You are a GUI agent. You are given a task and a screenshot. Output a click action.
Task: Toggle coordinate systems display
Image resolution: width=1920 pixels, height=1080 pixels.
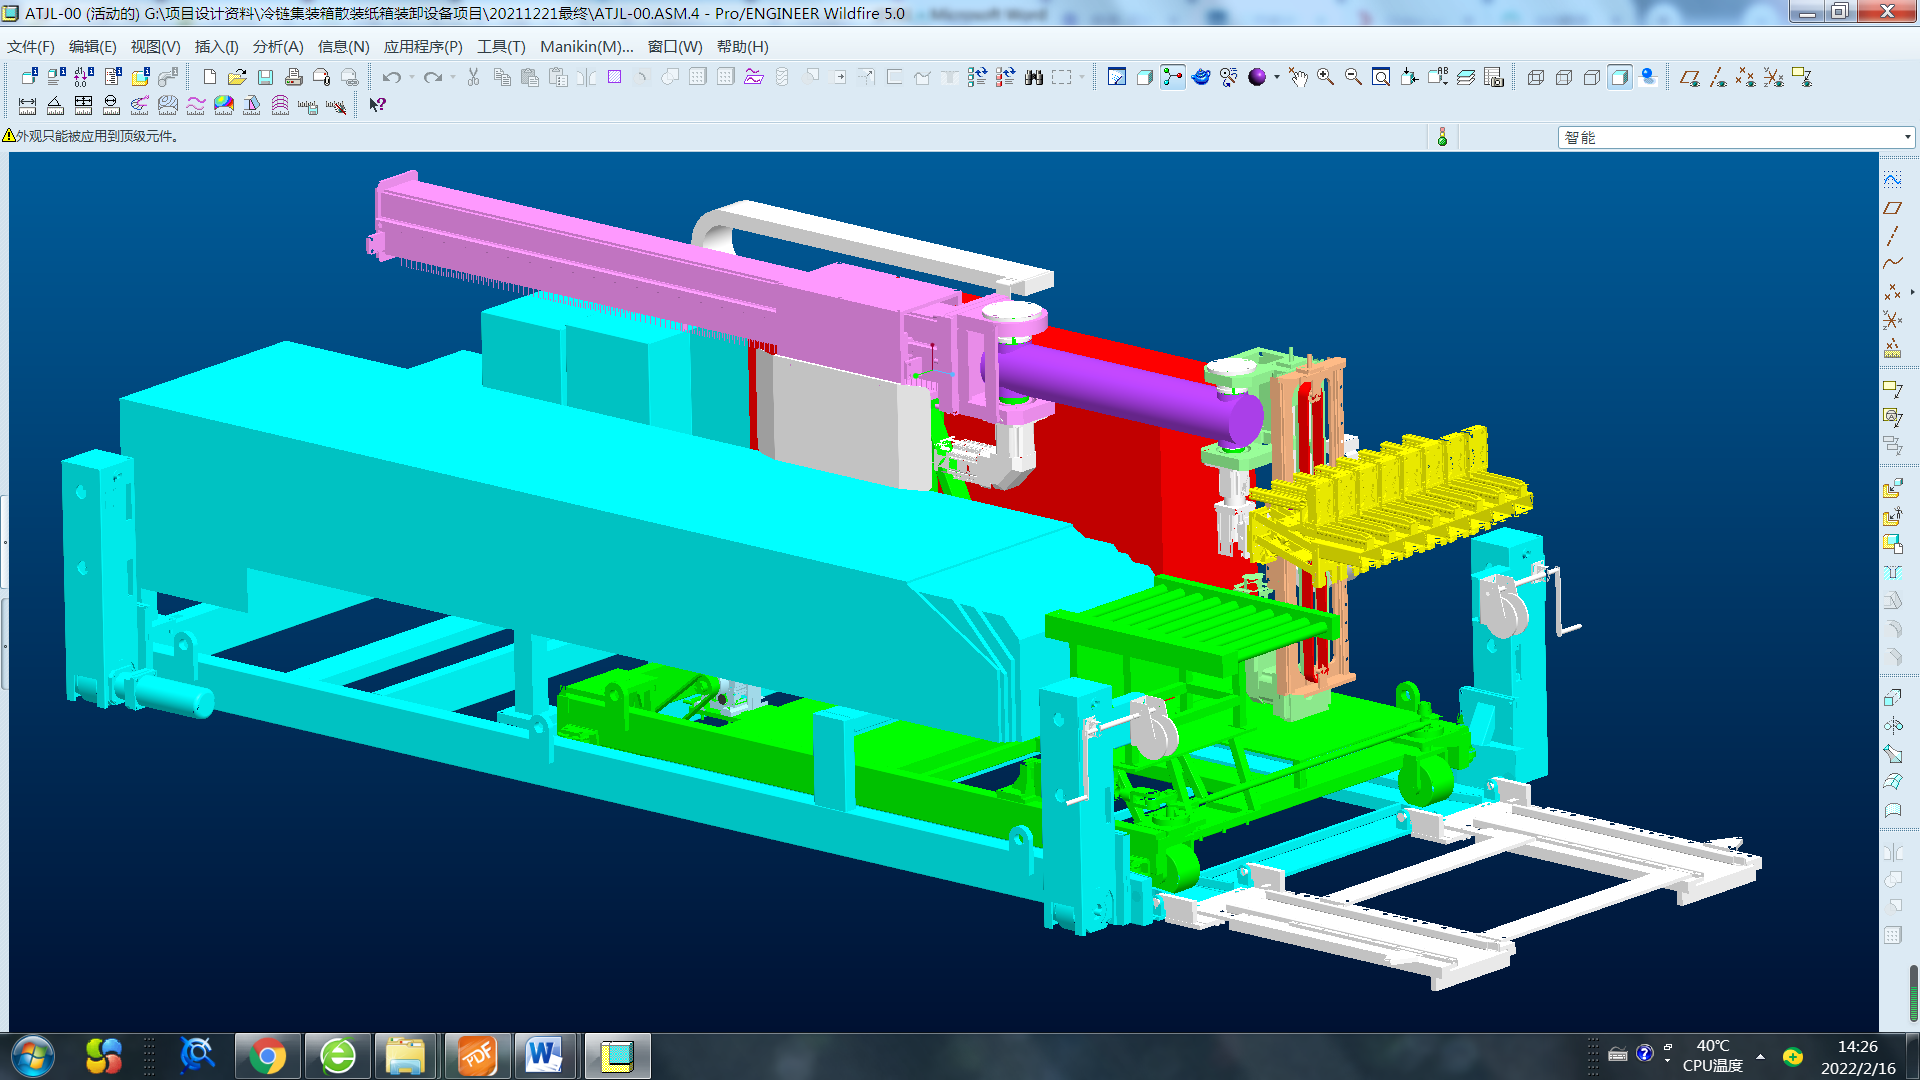coord(1774,77)
